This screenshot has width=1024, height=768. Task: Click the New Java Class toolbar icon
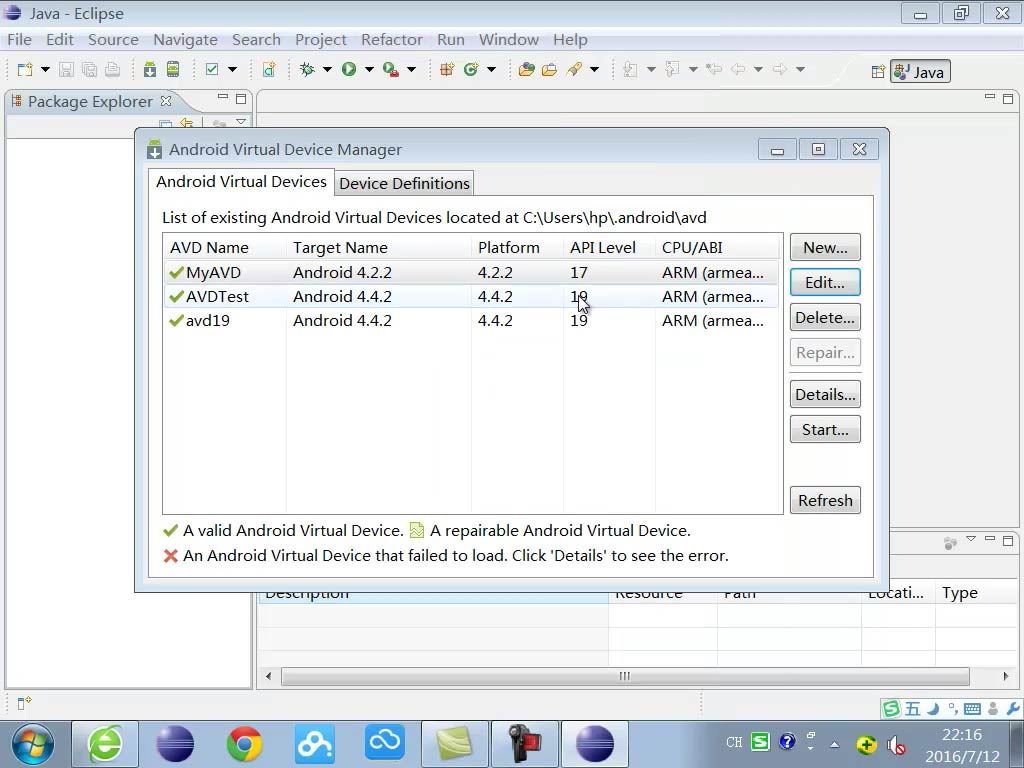pos(471,69)
